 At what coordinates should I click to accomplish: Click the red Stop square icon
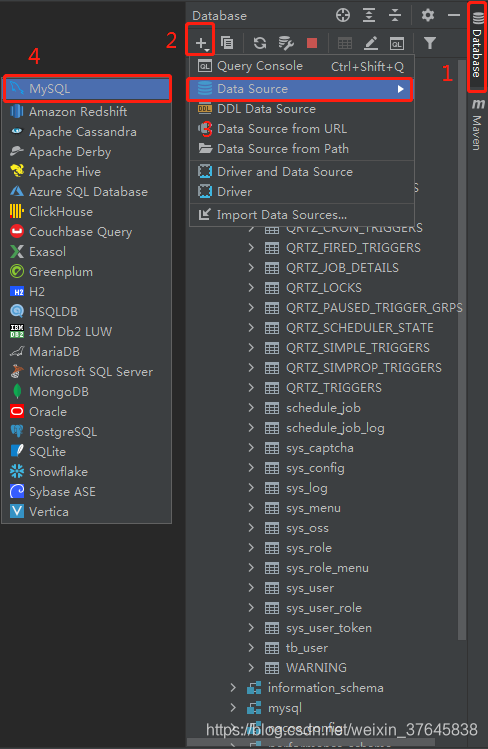[312, 43]
